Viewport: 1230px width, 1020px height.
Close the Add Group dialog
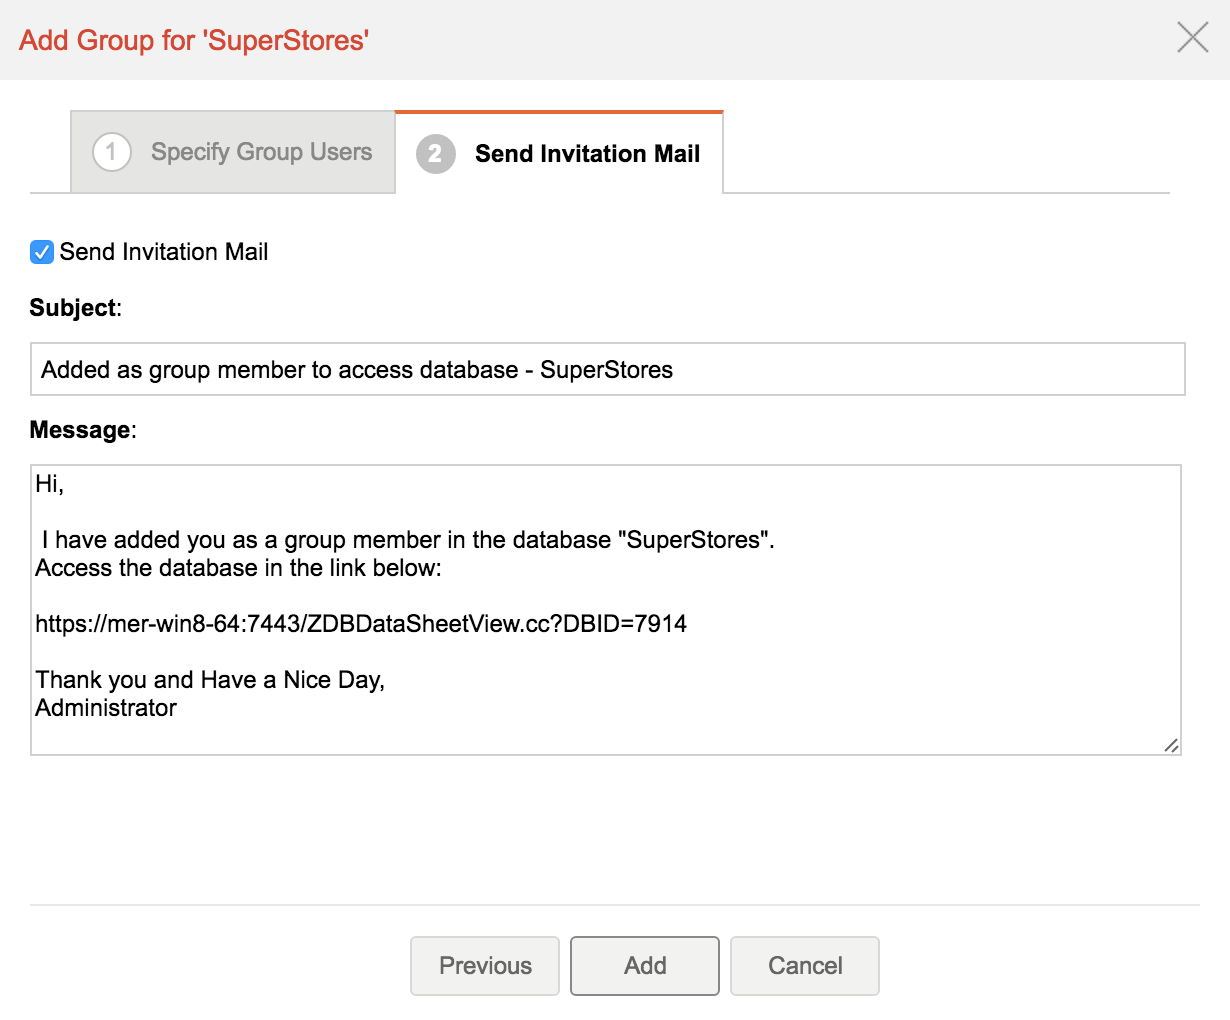click(1192, 39)
